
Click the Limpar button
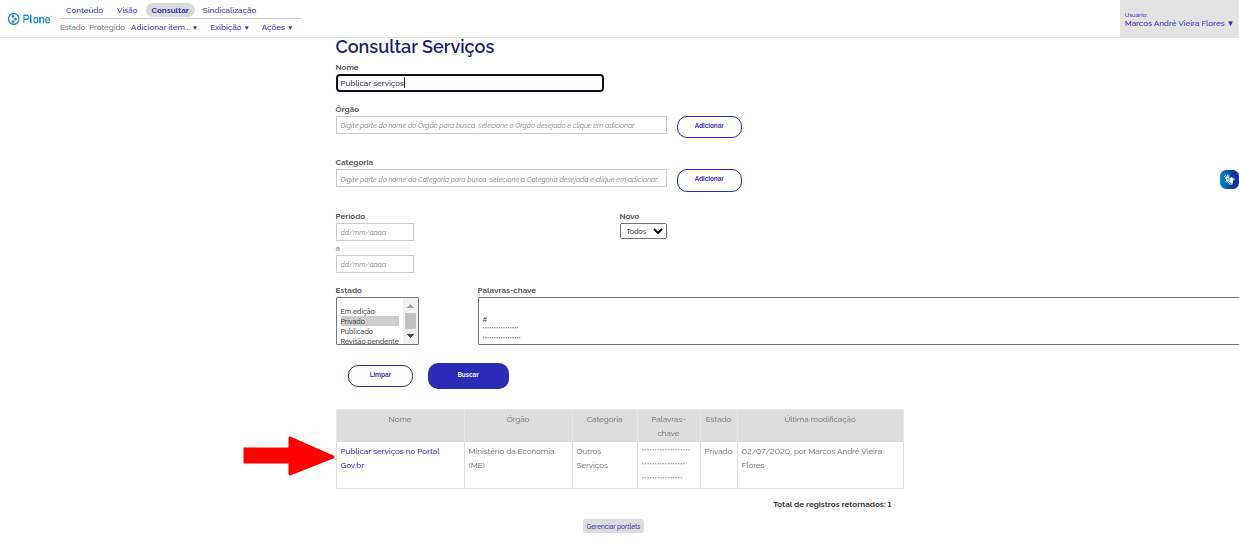pos(380,375)
